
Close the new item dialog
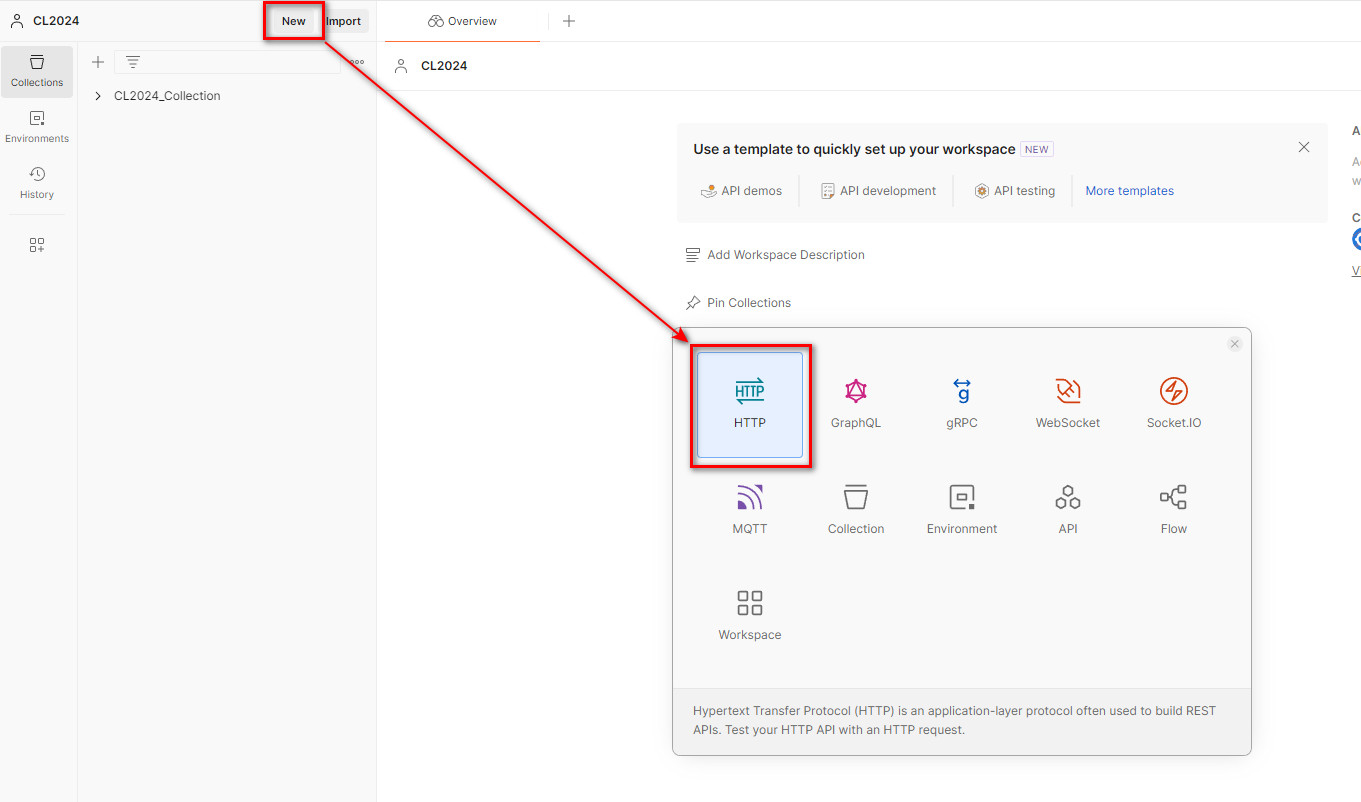[x=1235, y=344]
